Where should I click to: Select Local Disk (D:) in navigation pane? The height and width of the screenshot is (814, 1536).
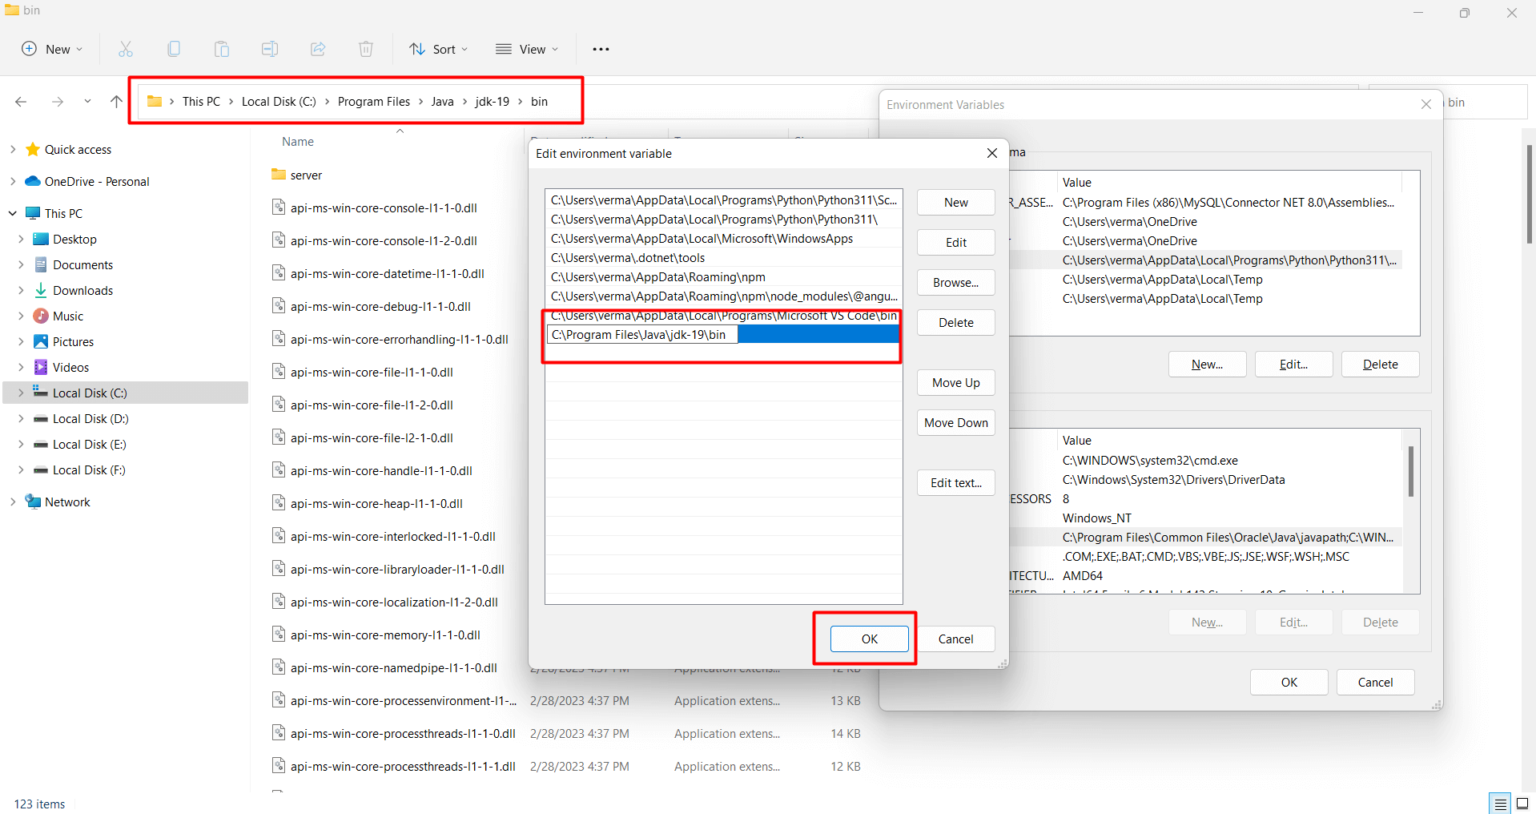[90, 419]
